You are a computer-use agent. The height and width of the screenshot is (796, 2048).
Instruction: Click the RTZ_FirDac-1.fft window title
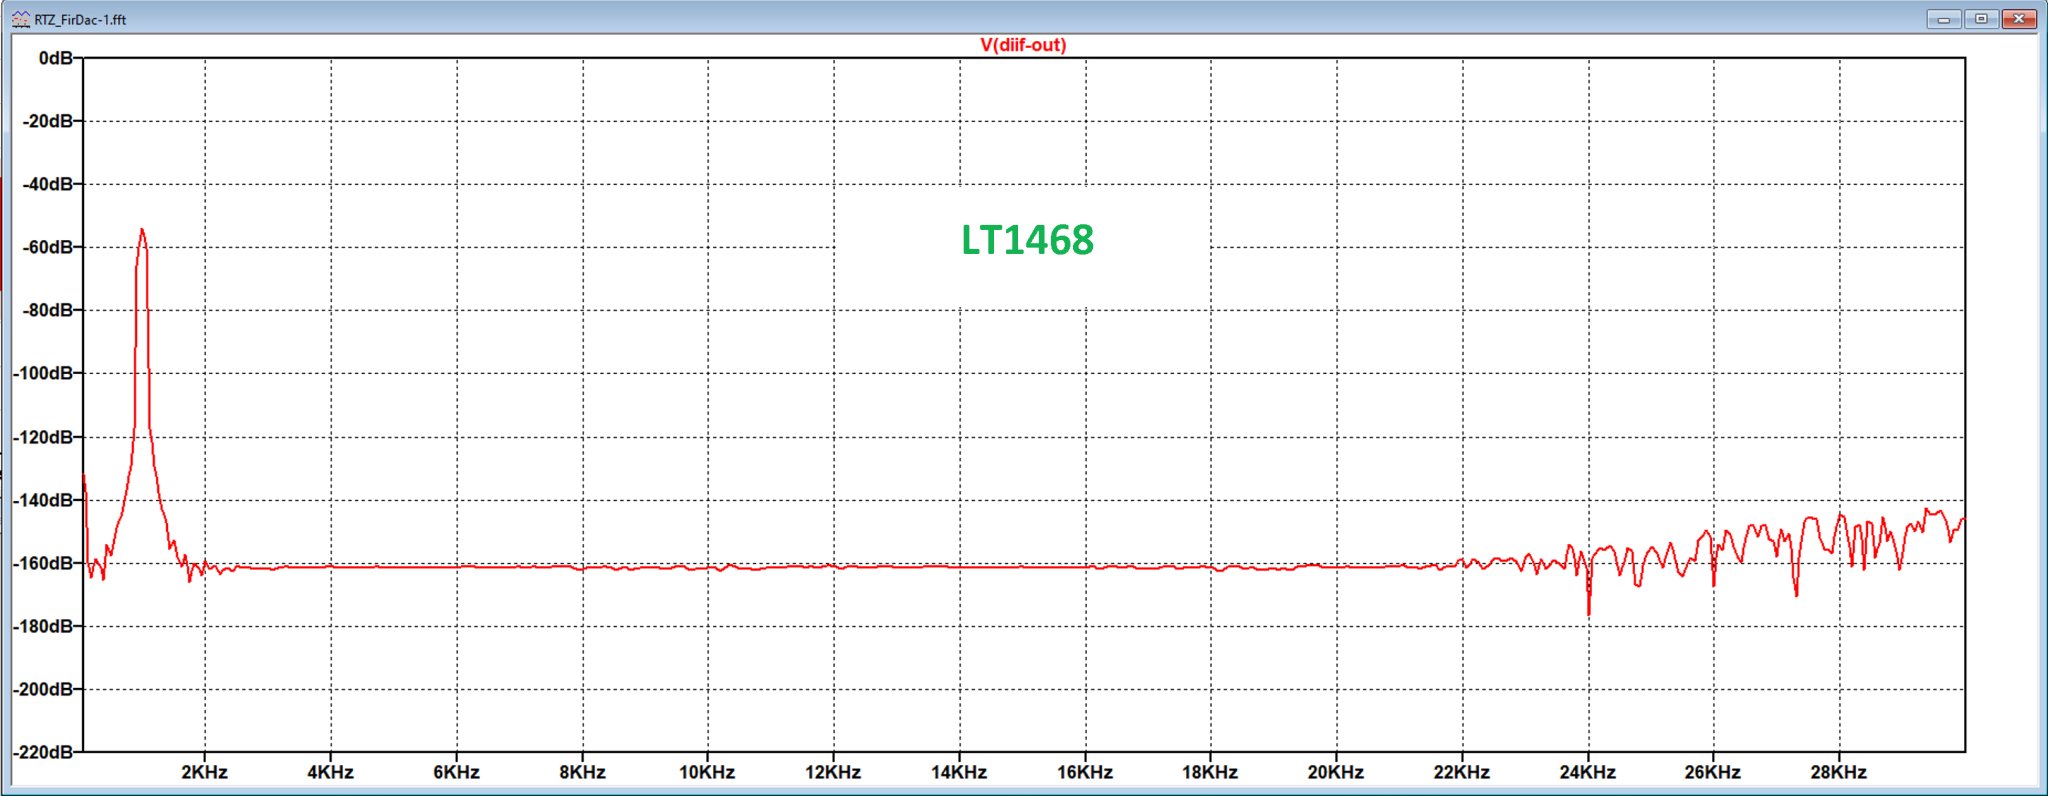point(80,20)
